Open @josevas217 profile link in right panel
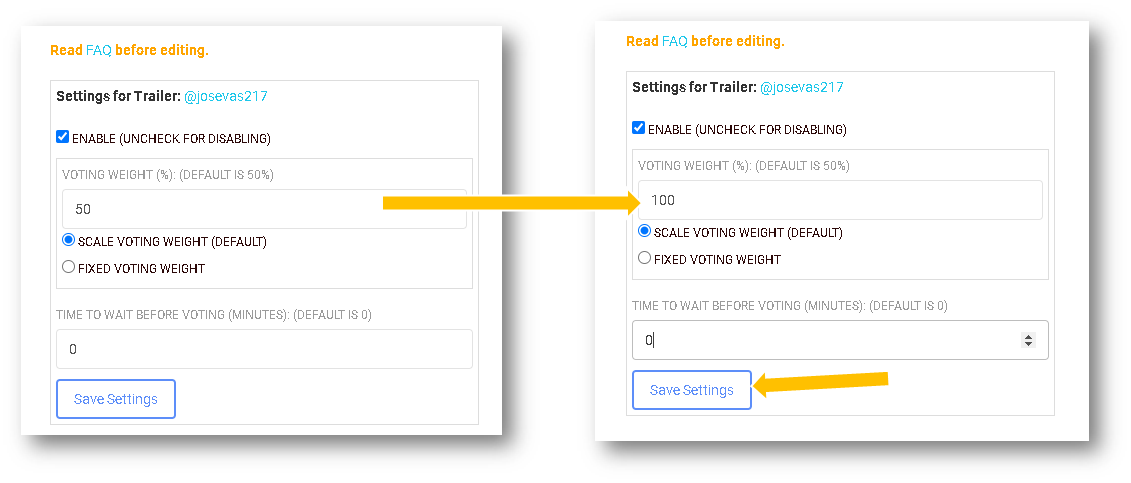 click(x=801, y=87)
